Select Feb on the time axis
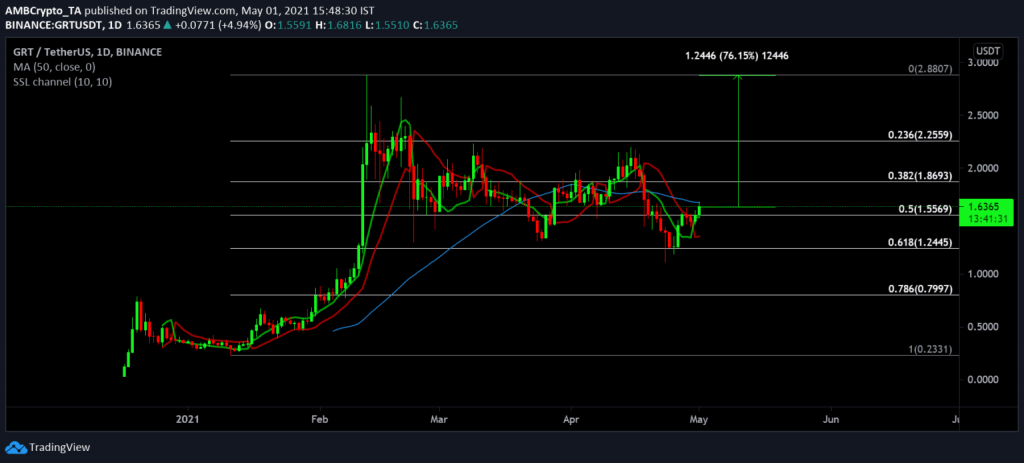The width and height of the screenshot is (1024, 463). [319, 421]
